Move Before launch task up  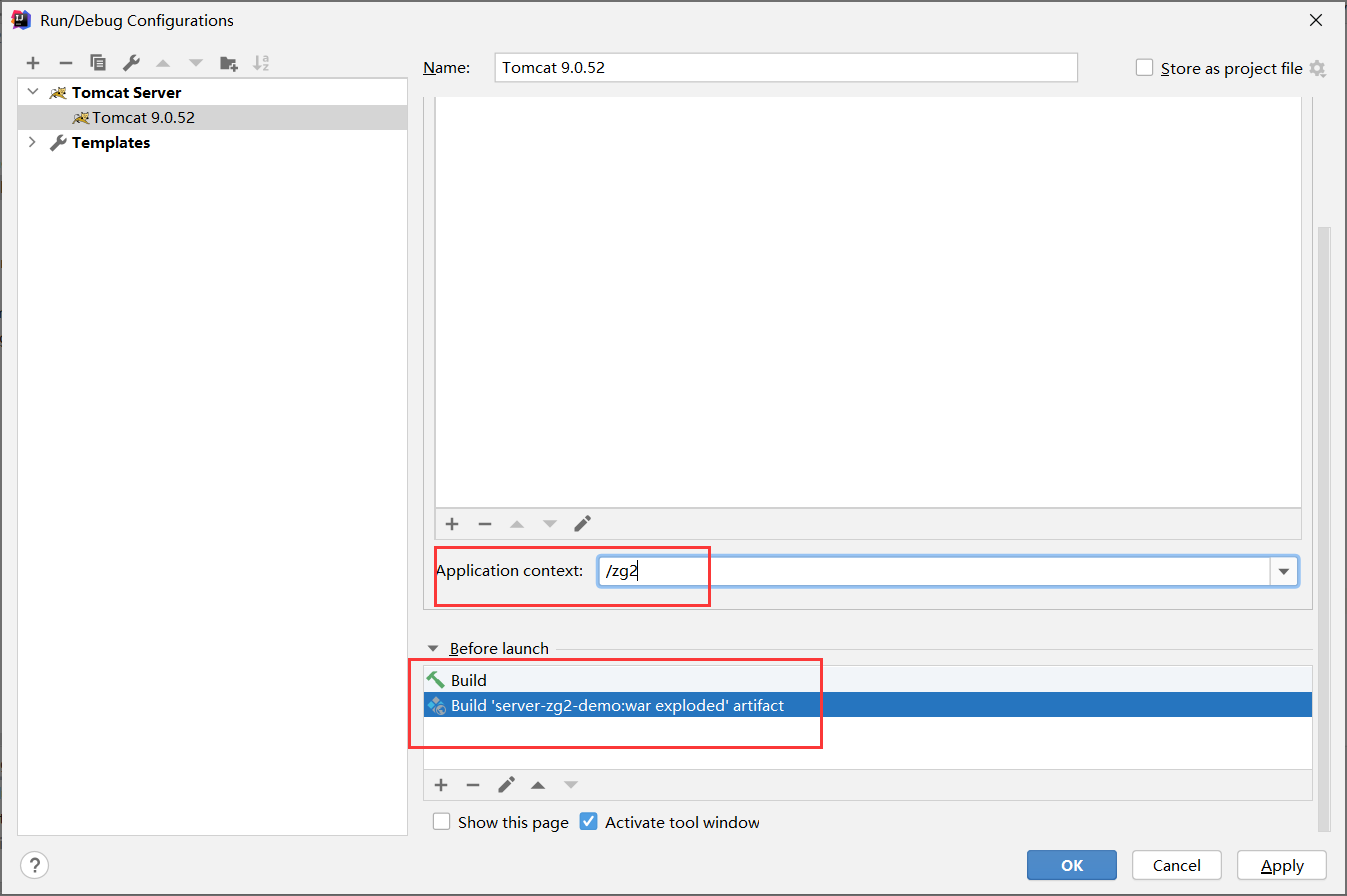coord(538,785)
